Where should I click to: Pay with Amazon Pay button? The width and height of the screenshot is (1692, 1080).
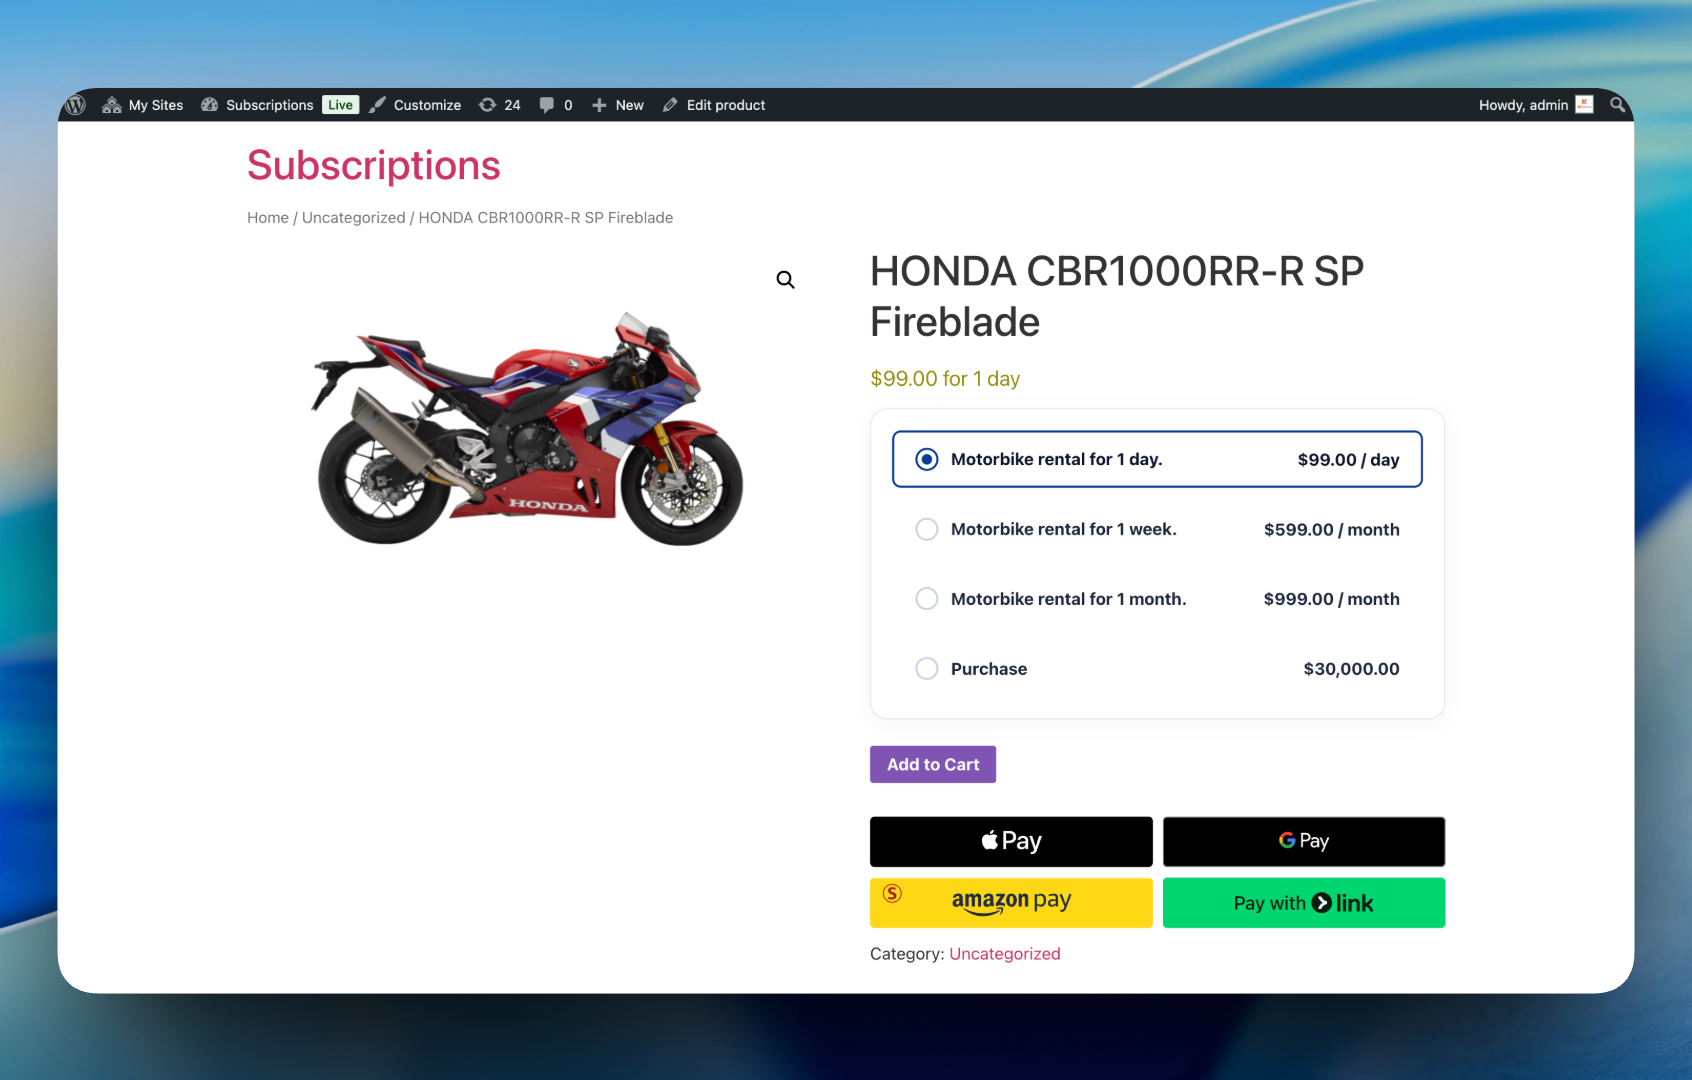coord(1011,903)
